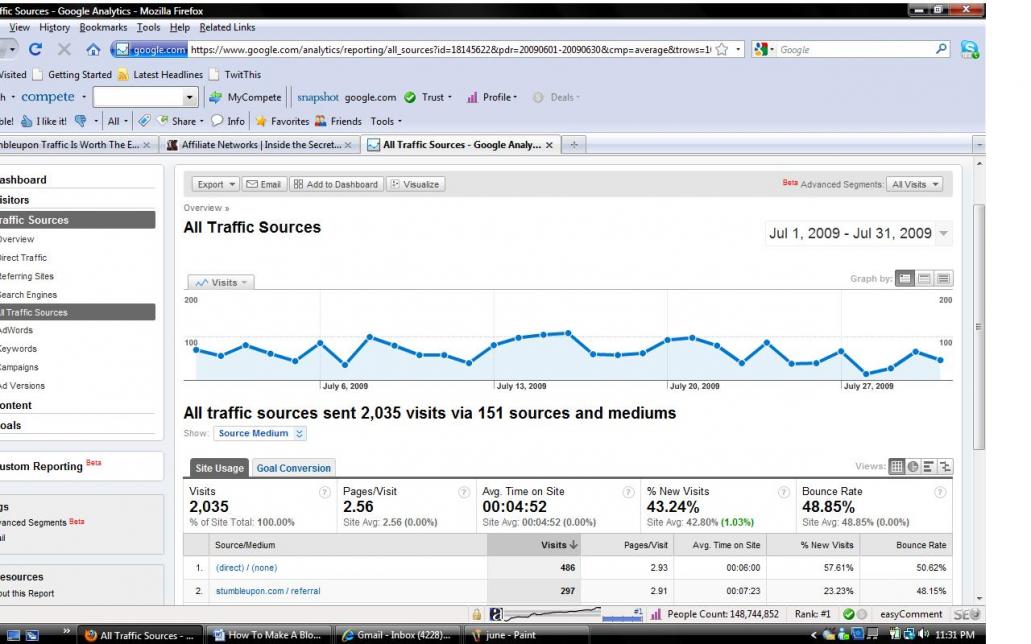
Task: Open the (direct) / (none) source link
Action: click(247, 568)
